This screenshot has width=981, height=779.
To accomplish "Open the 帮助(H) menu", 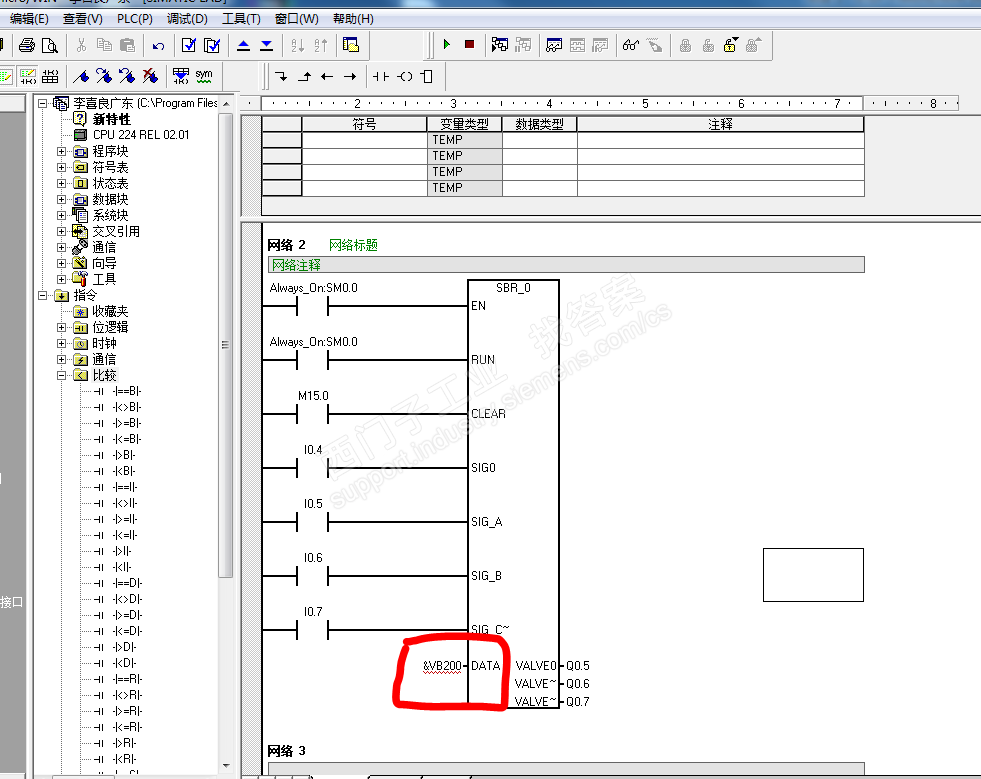I will [x=353, y=19].
